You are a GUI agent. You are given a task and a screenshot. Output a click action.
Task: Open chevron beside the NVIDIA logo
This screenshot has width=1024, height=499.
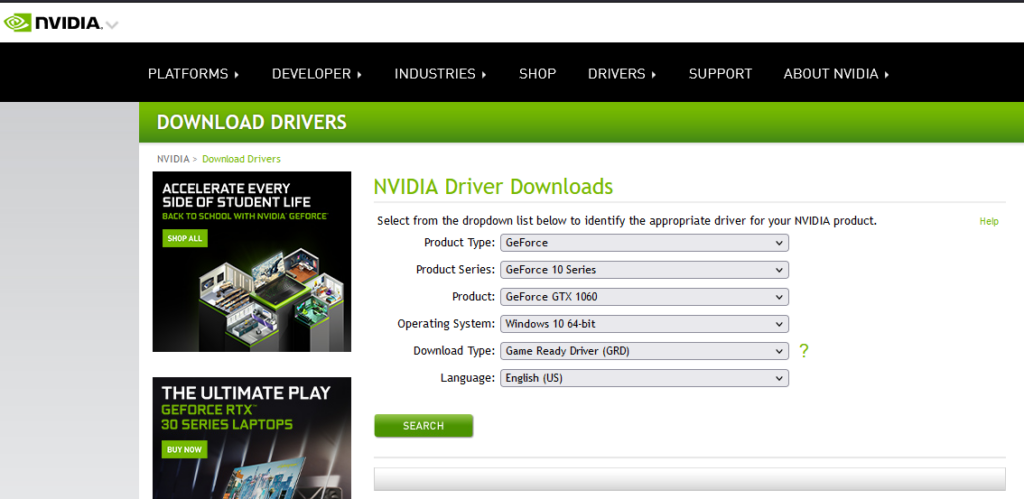coord(112,25)
